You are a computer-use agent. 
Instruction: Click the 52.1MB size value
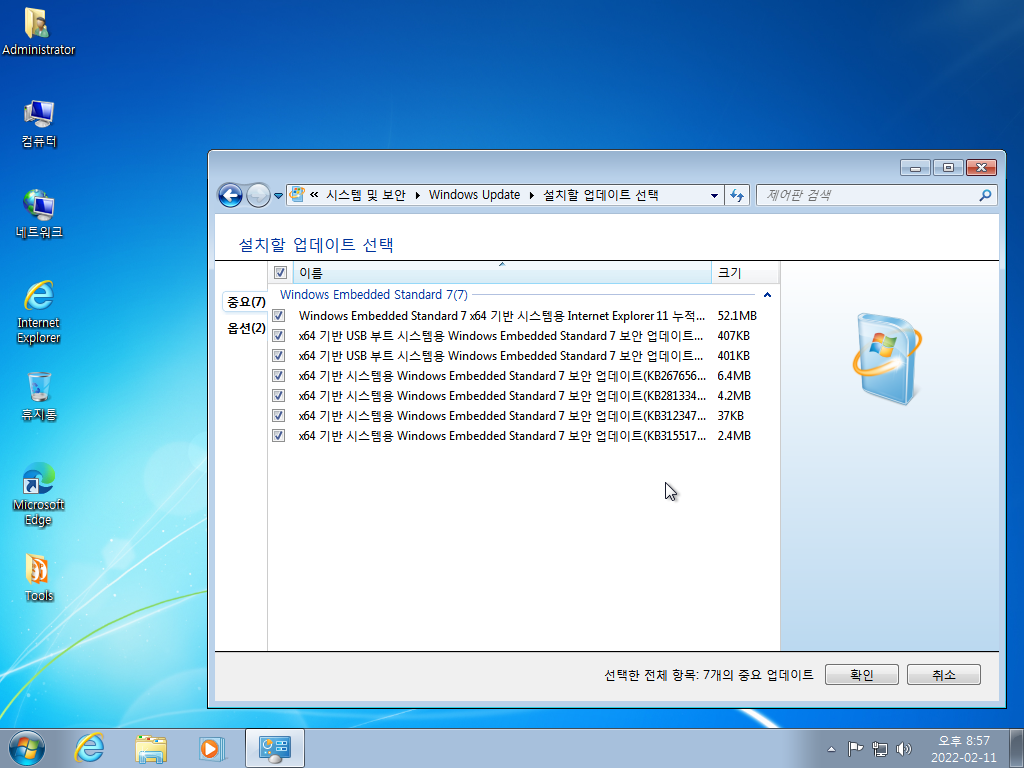point(737,315)
